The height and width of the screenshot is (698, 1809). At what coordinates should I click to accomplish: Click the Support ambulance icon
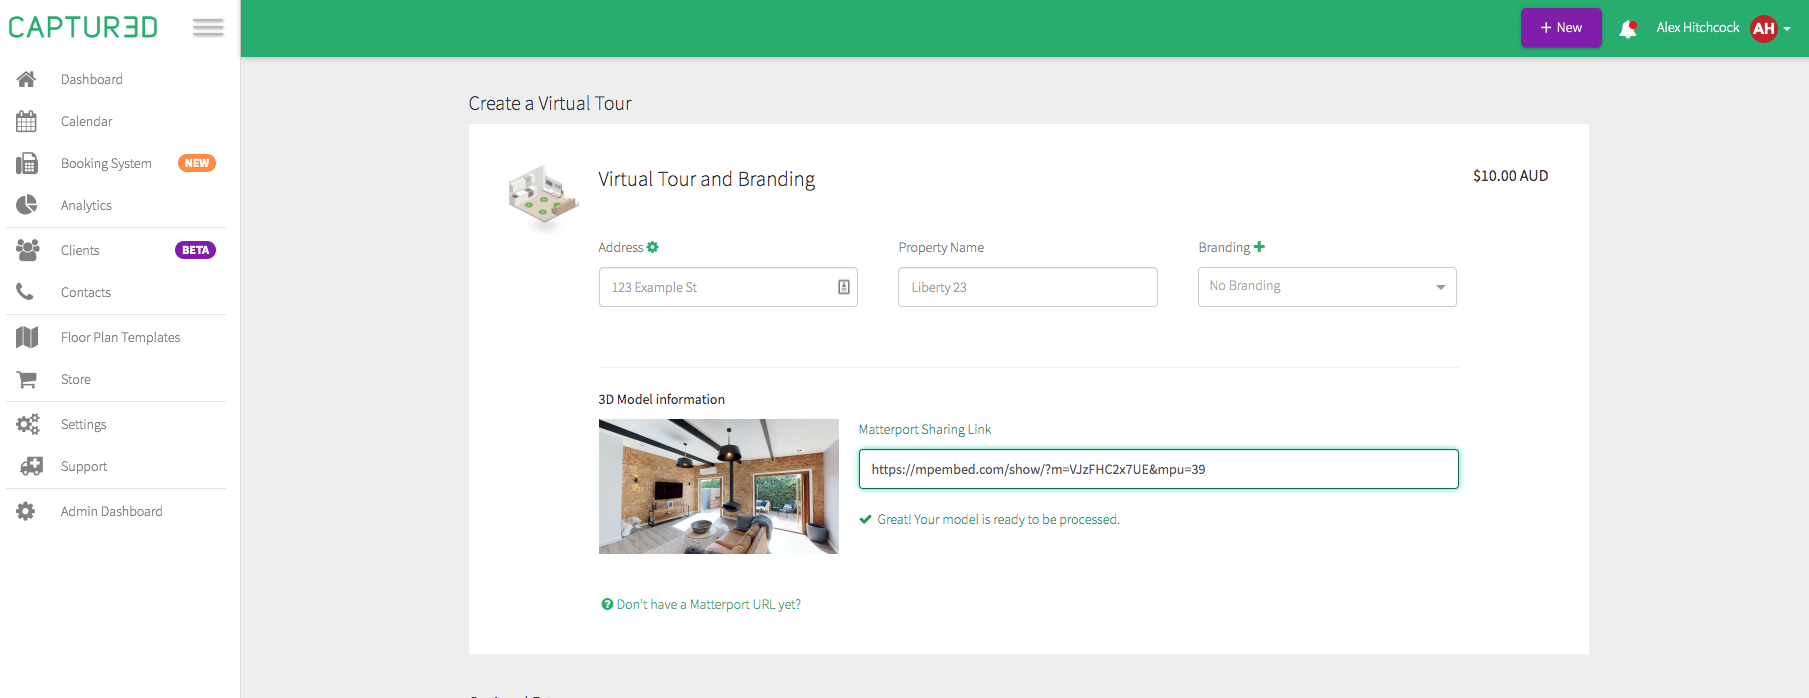(x=32, y=466)
